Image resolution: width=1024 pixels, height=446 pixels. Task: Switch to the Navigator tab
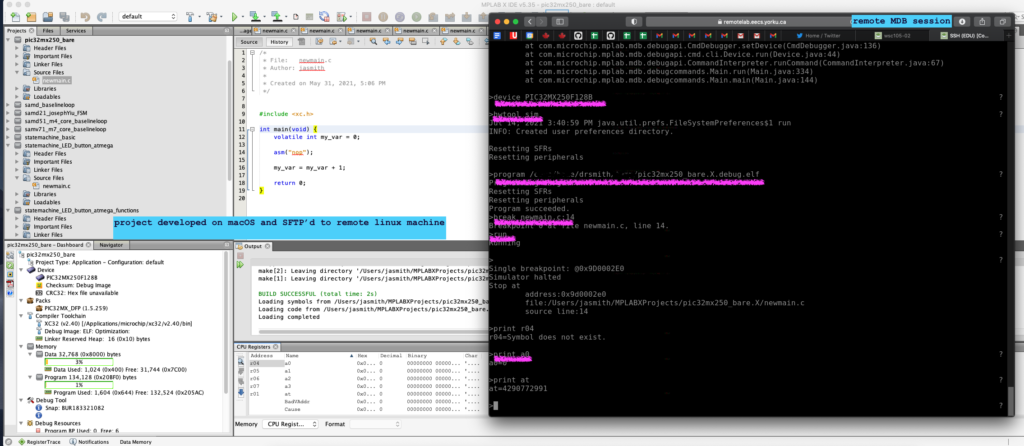[x=109, y=245]
